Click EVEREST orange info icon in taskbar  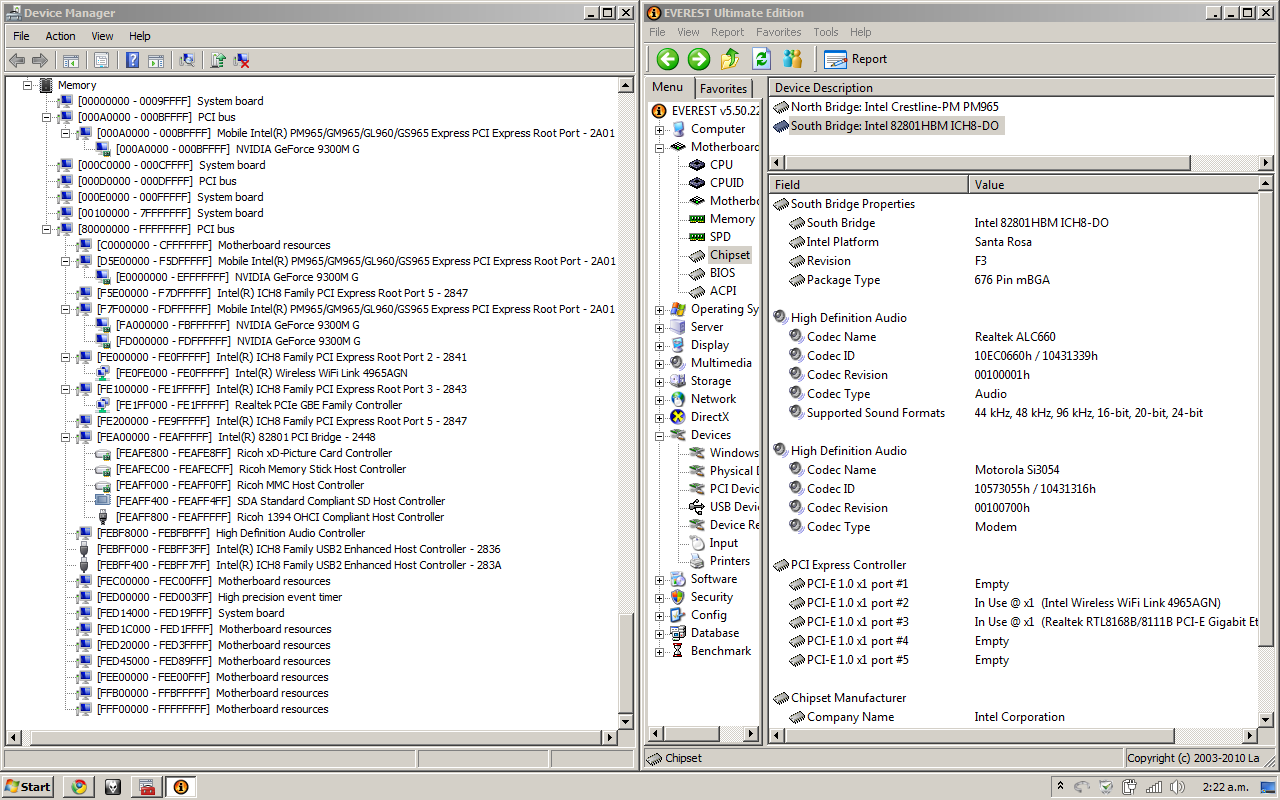[x=181, y=786]
